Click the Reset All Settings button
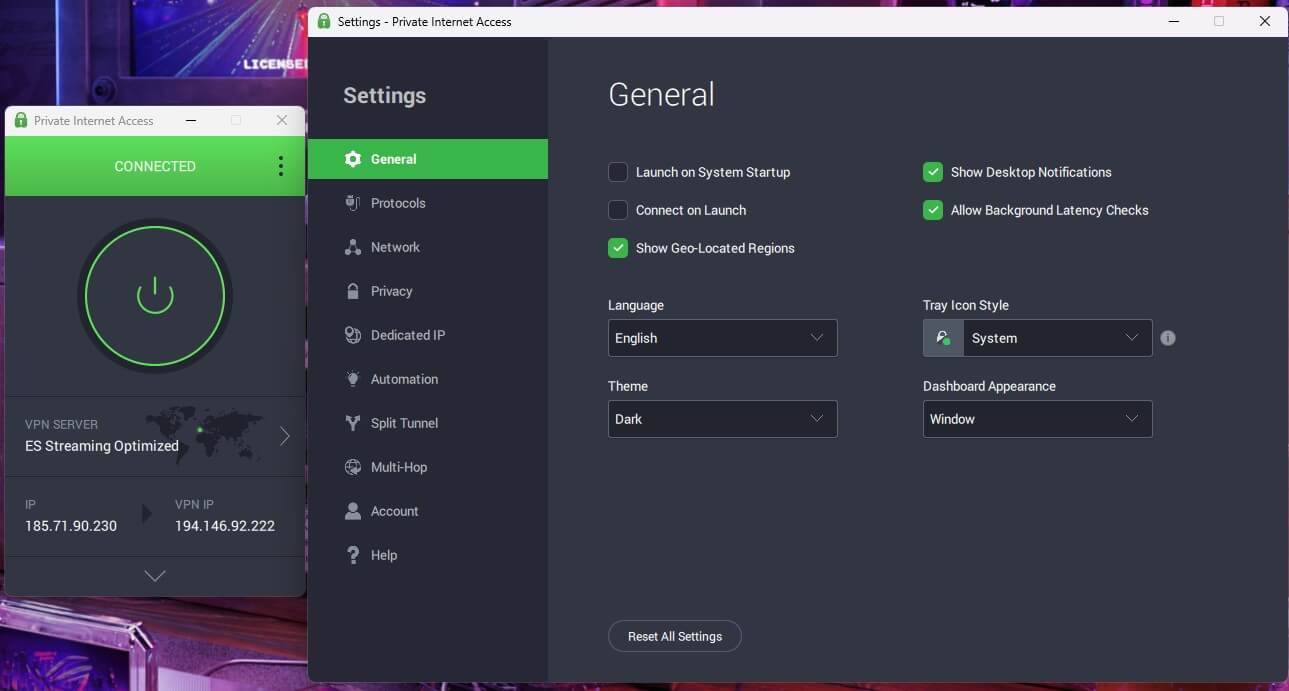The image size is (1289, 691). tap(675, 636)
